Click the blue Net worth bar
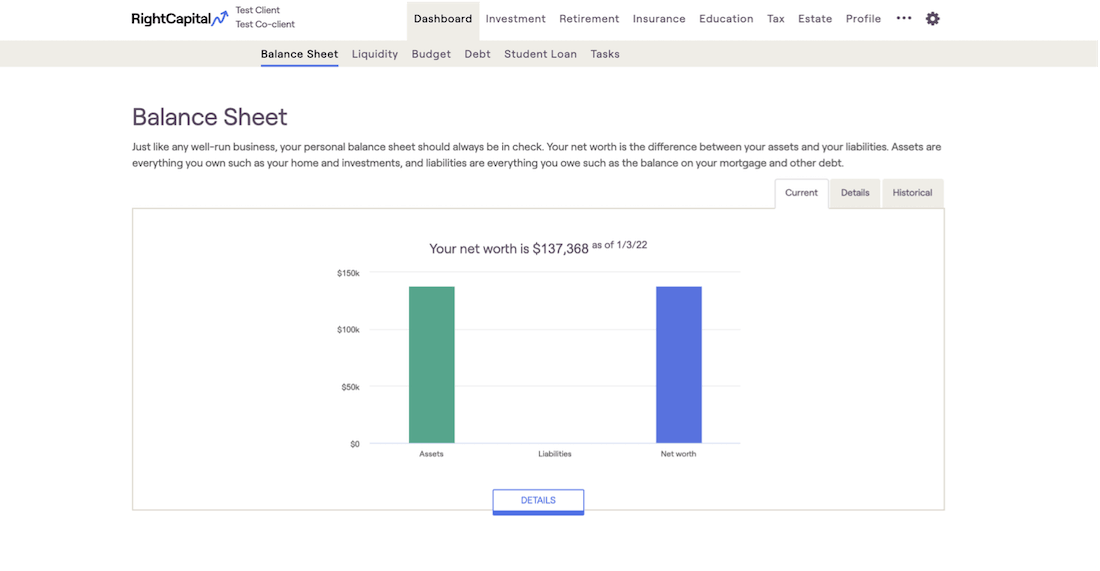 (678, 365)
